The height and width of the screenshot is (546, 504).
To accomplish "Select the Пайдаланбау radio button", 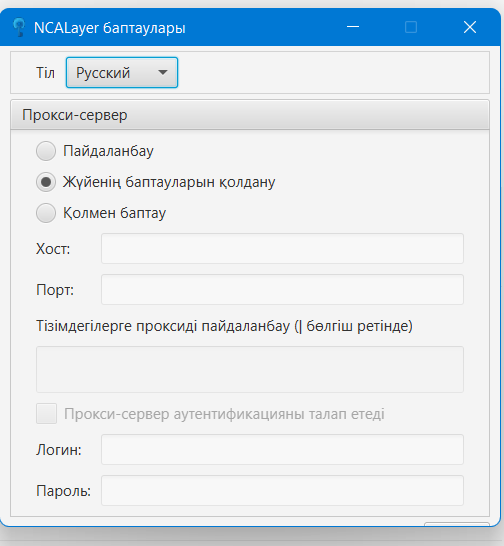I will pos(46,151).
